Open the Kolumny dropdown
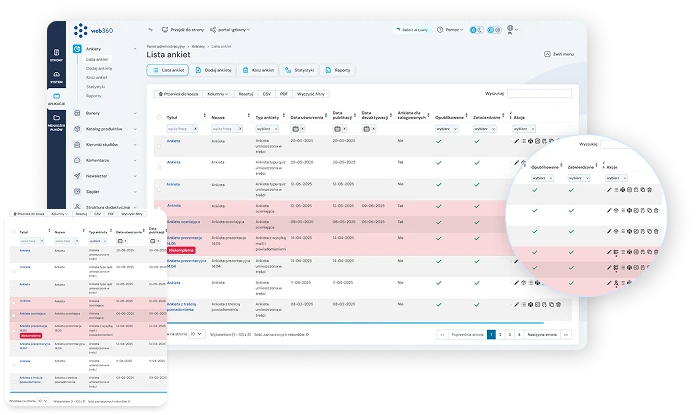Image resolution: width=696 pixels, height=415 pixels. (x=218, y=93)
